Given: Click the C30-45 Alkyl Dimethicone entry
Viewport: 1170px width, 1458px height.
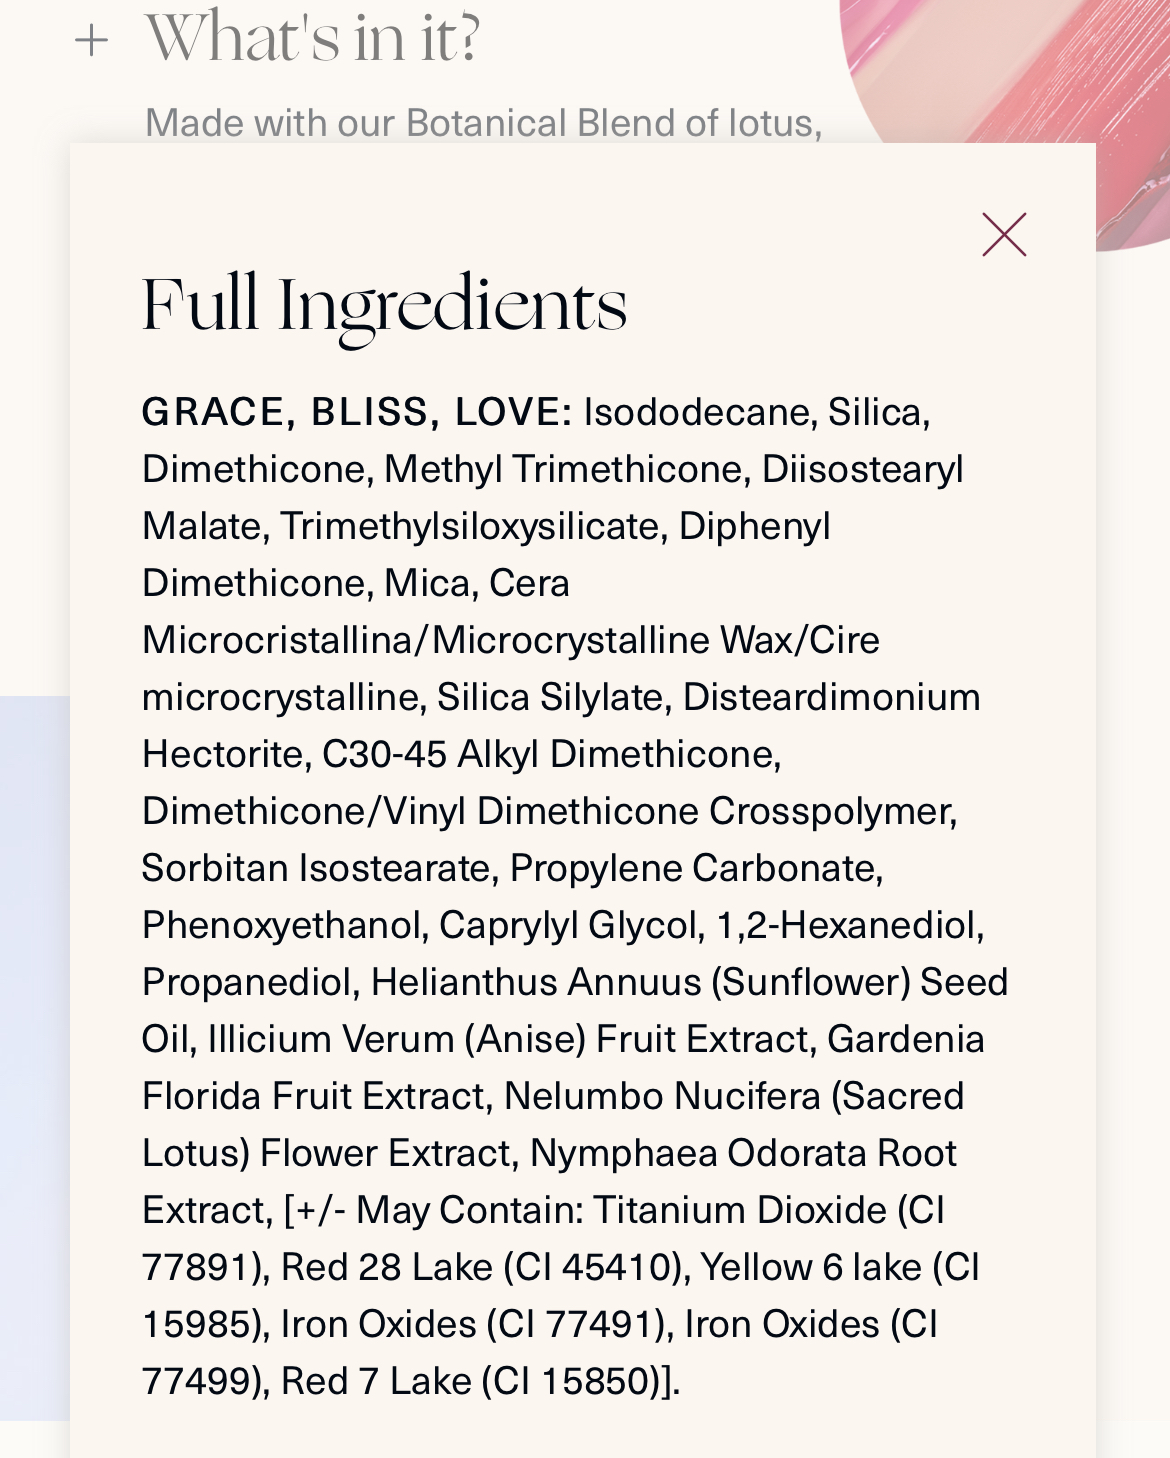Looking at the screenshot, I should [x=551, y=754].
